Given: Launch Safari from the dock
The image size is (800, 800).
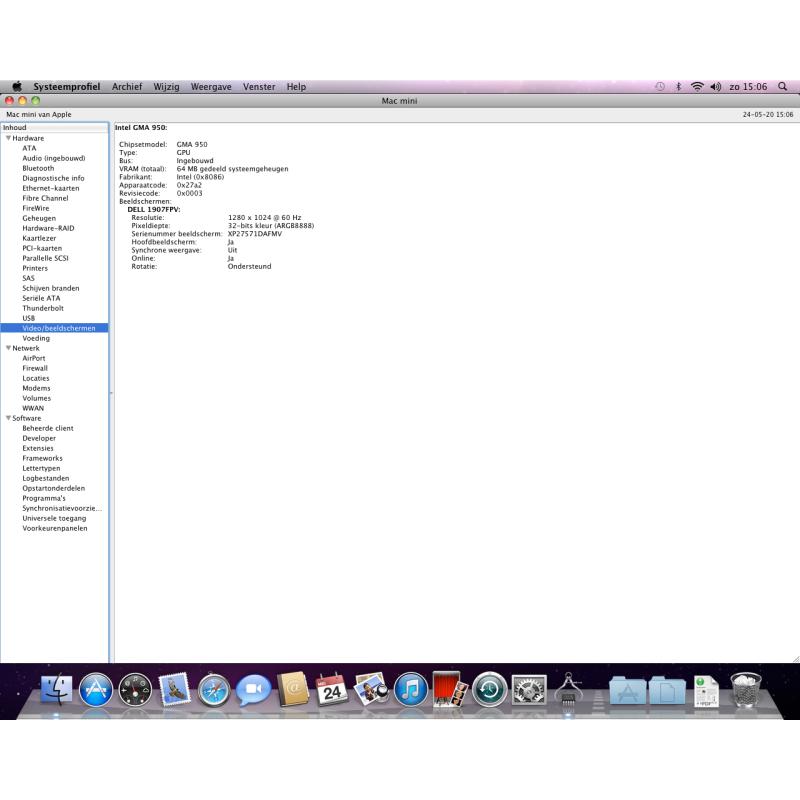Looking at the screenshot, I should 214,689.
